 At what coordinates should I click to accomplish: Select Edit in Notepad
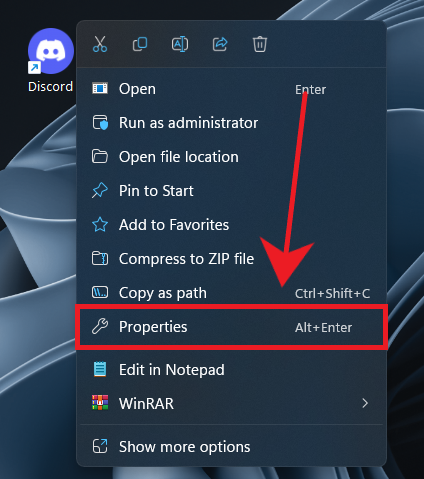pyautogui.click(x=231, y=370)
